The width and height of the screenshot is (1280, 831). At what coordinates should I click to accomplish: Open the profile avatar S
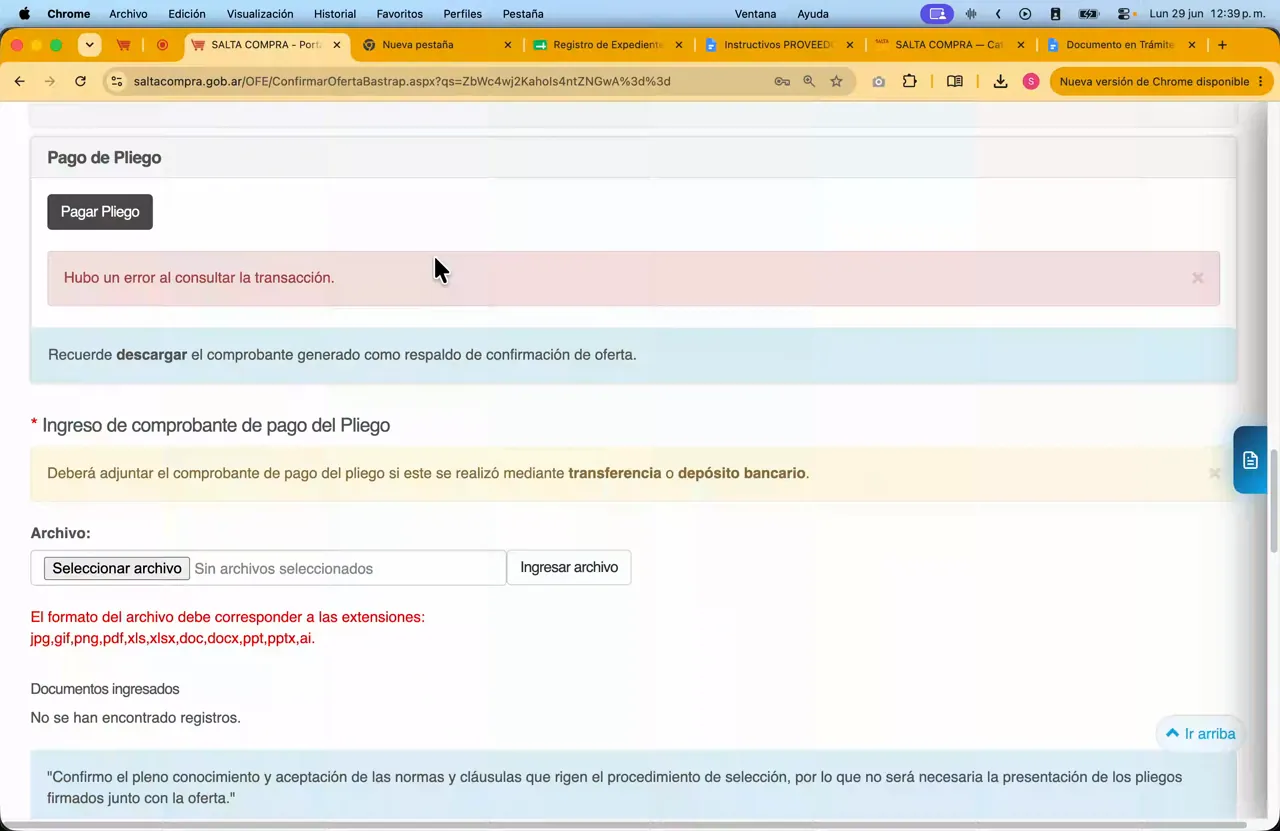(1031, 81)
